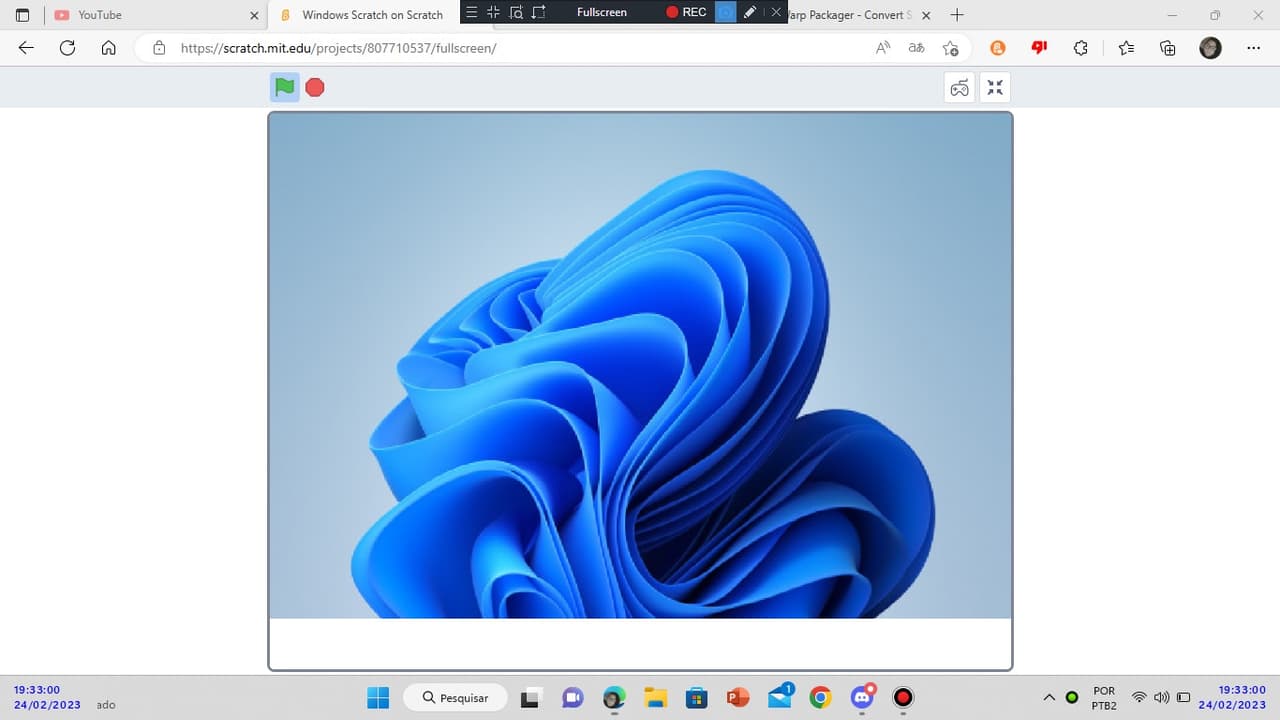The width and height of the screenshot is (1280, 720).
Task: Click the Pesquisar taskbar search box
Action: pyautogui.click(x=456, y=697)
